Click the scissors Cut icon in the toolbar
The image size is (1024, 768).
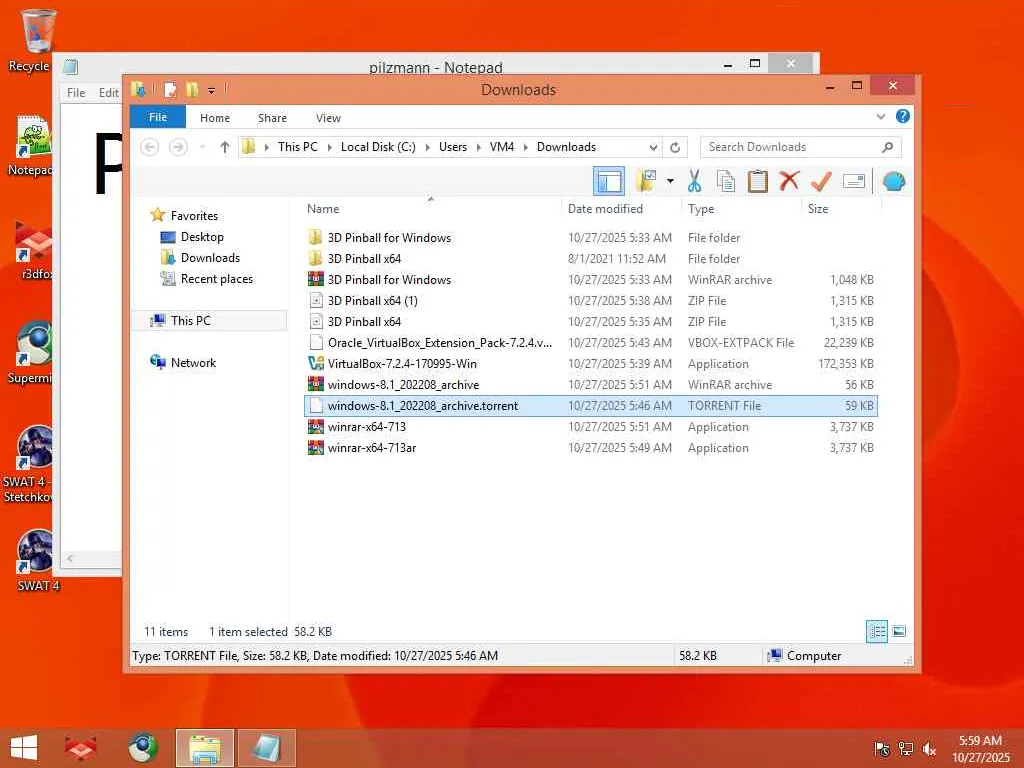click(694, 181)
